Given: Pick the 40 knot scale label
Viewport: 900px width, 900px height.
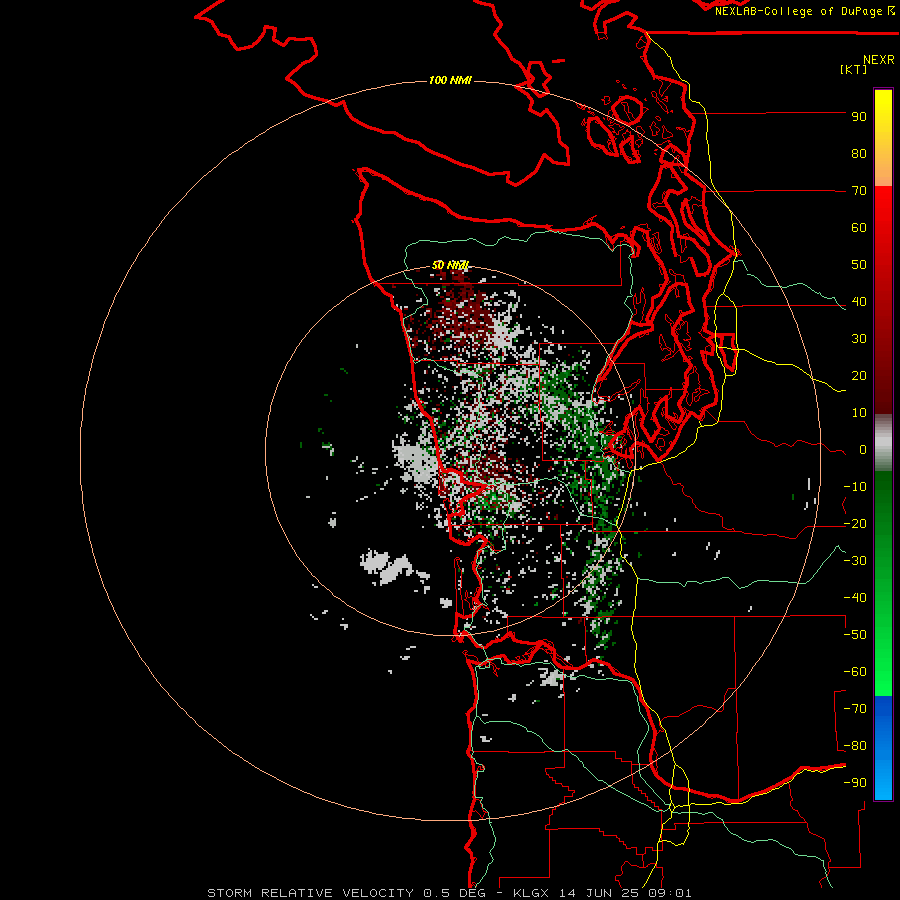Looking at the screenshot, I should pyautogui.click(x=859, y=302).
